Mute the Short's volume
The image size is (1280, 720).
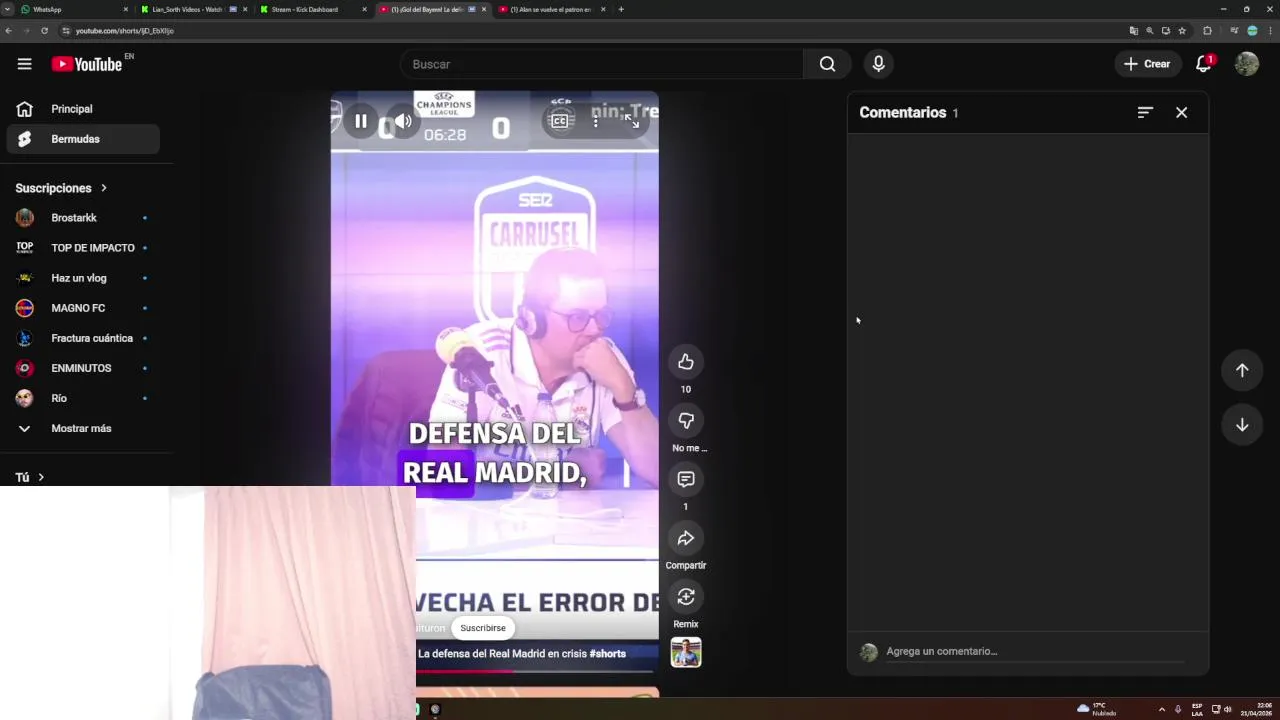click(x=403, y=122)
